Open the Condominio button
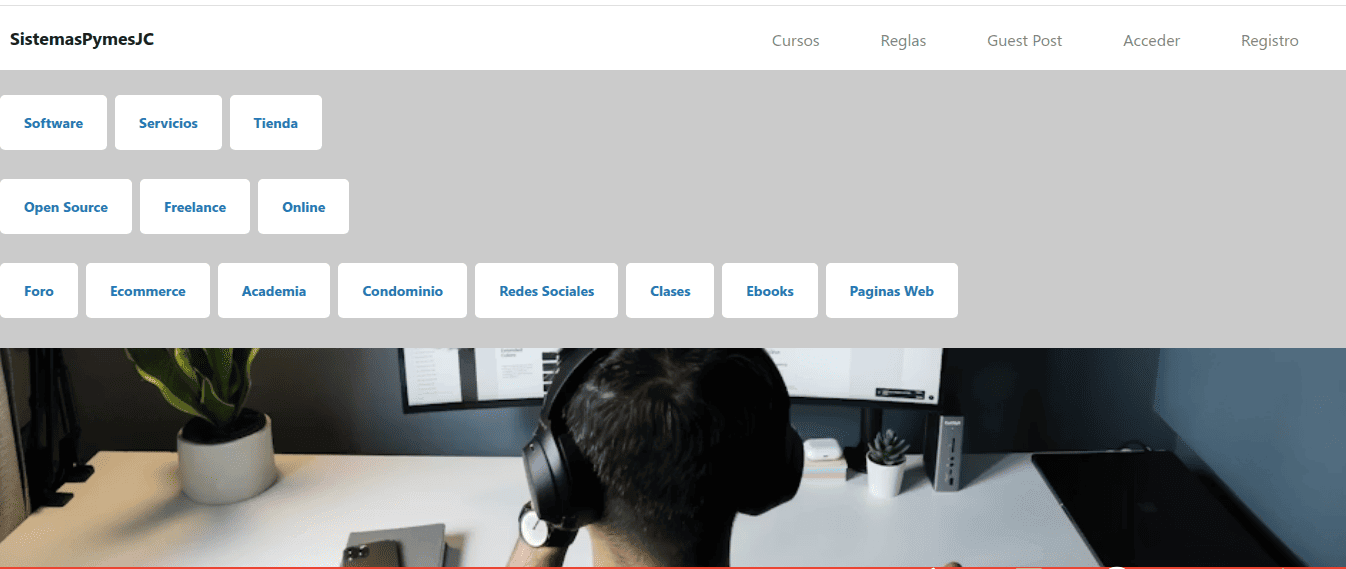 [402, 291]
